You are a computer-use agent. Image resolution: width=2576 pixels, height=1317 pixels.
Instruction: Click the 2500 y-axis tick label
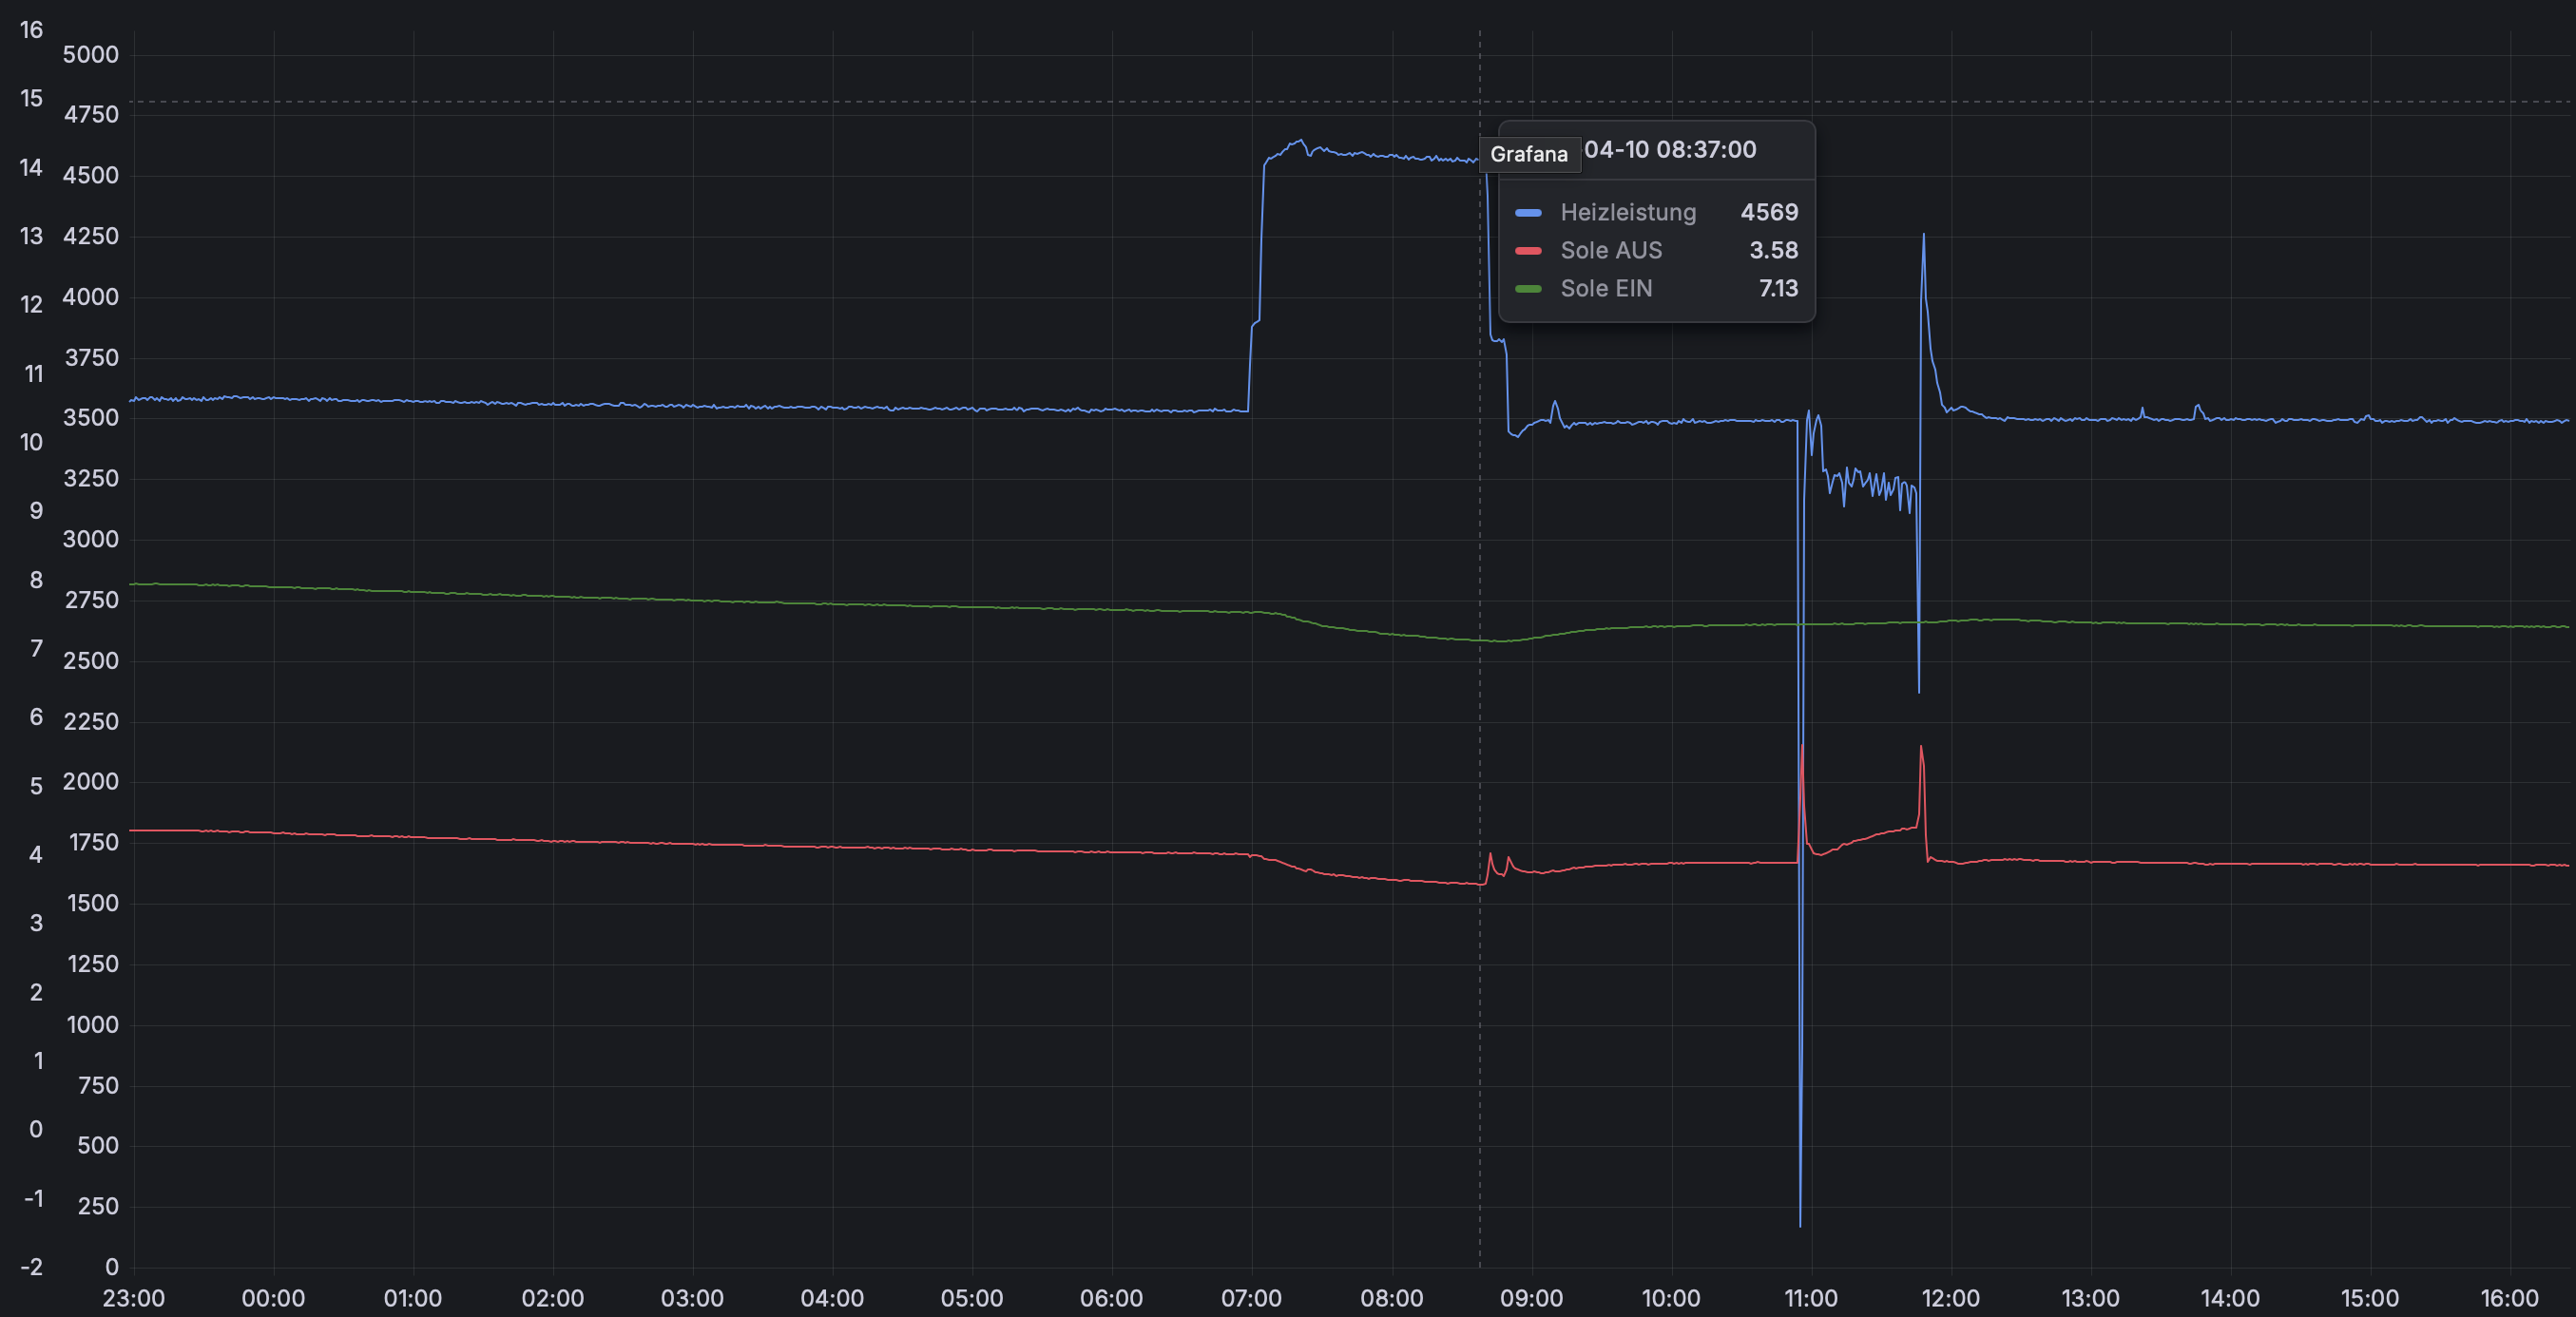pyautogui.click(x=91, y=661)
